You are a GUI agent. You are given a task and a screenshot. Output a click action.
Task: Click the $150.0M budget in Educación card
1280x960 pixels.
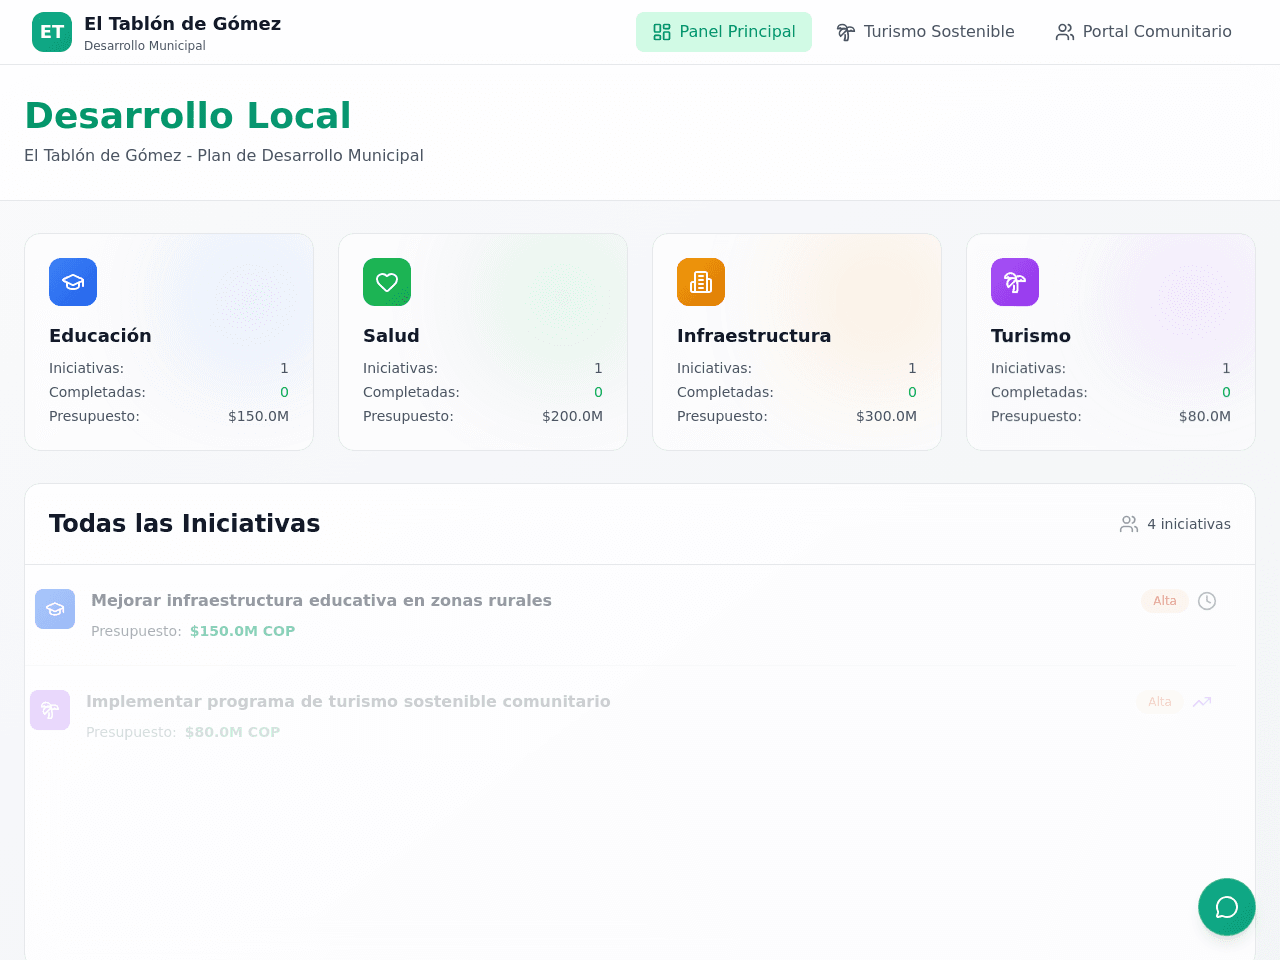[x=258, y=416]
